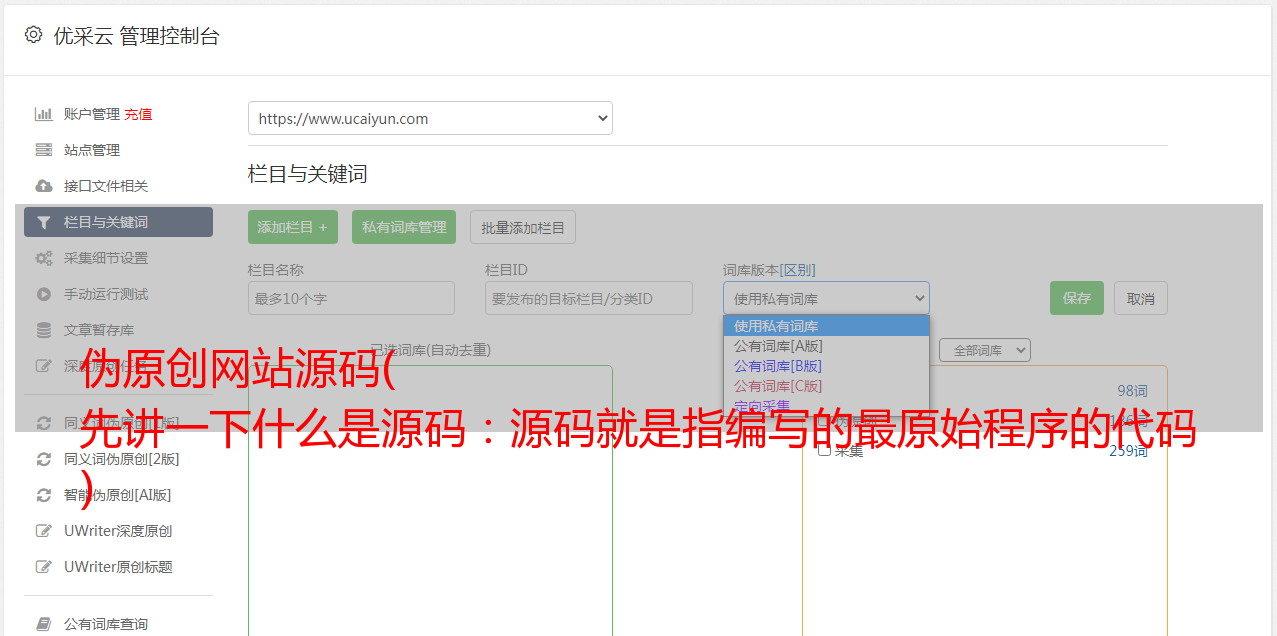Select 栏目与关键词 filter icon in sidebar

[x=44, y=222]
